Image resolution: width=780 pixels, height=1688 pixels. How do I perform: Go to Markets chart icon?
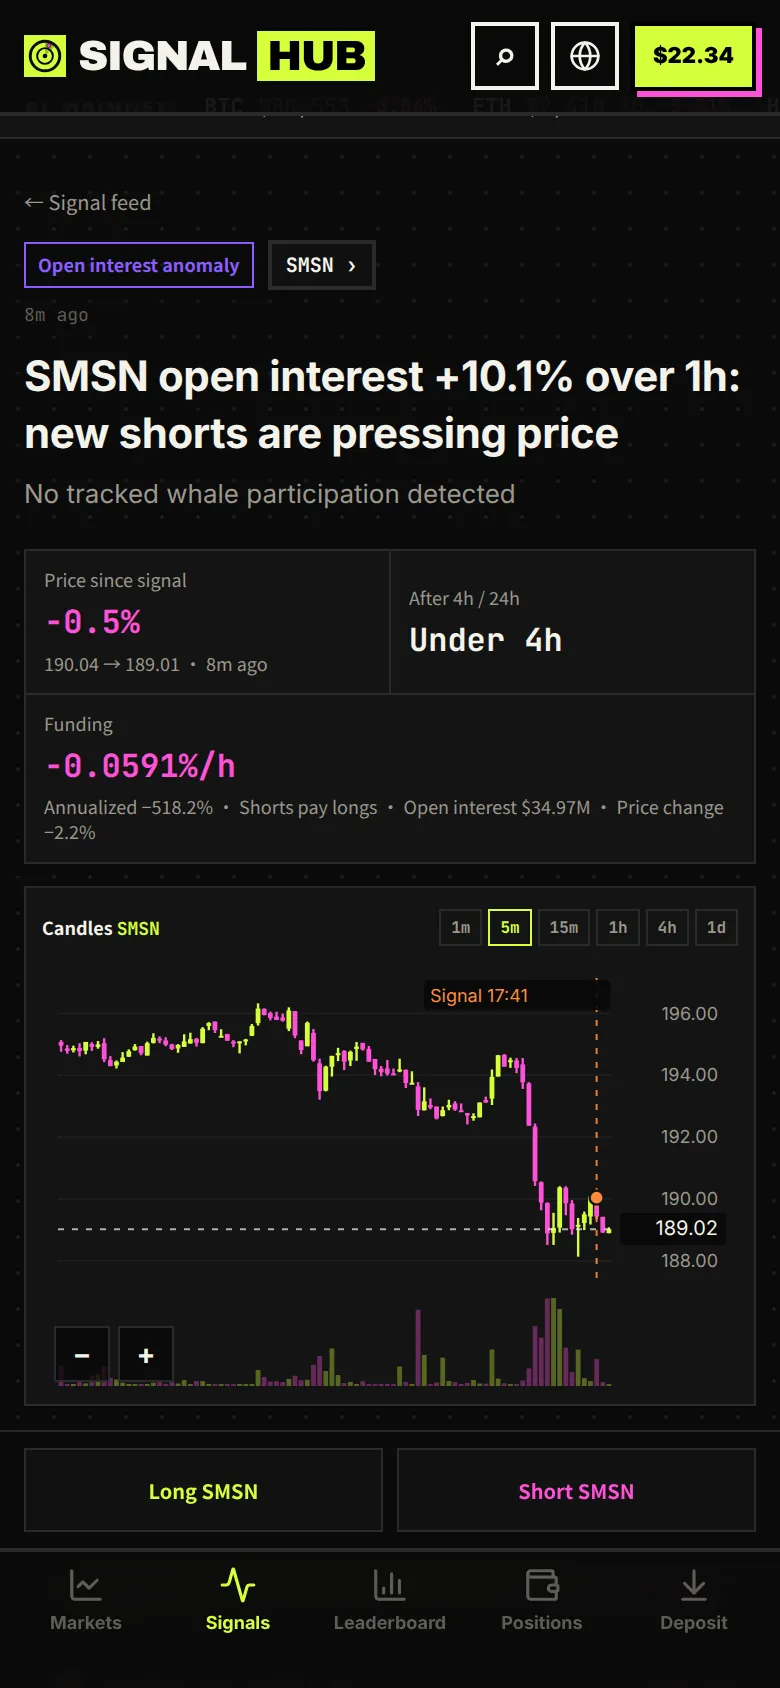(86, 1585)
